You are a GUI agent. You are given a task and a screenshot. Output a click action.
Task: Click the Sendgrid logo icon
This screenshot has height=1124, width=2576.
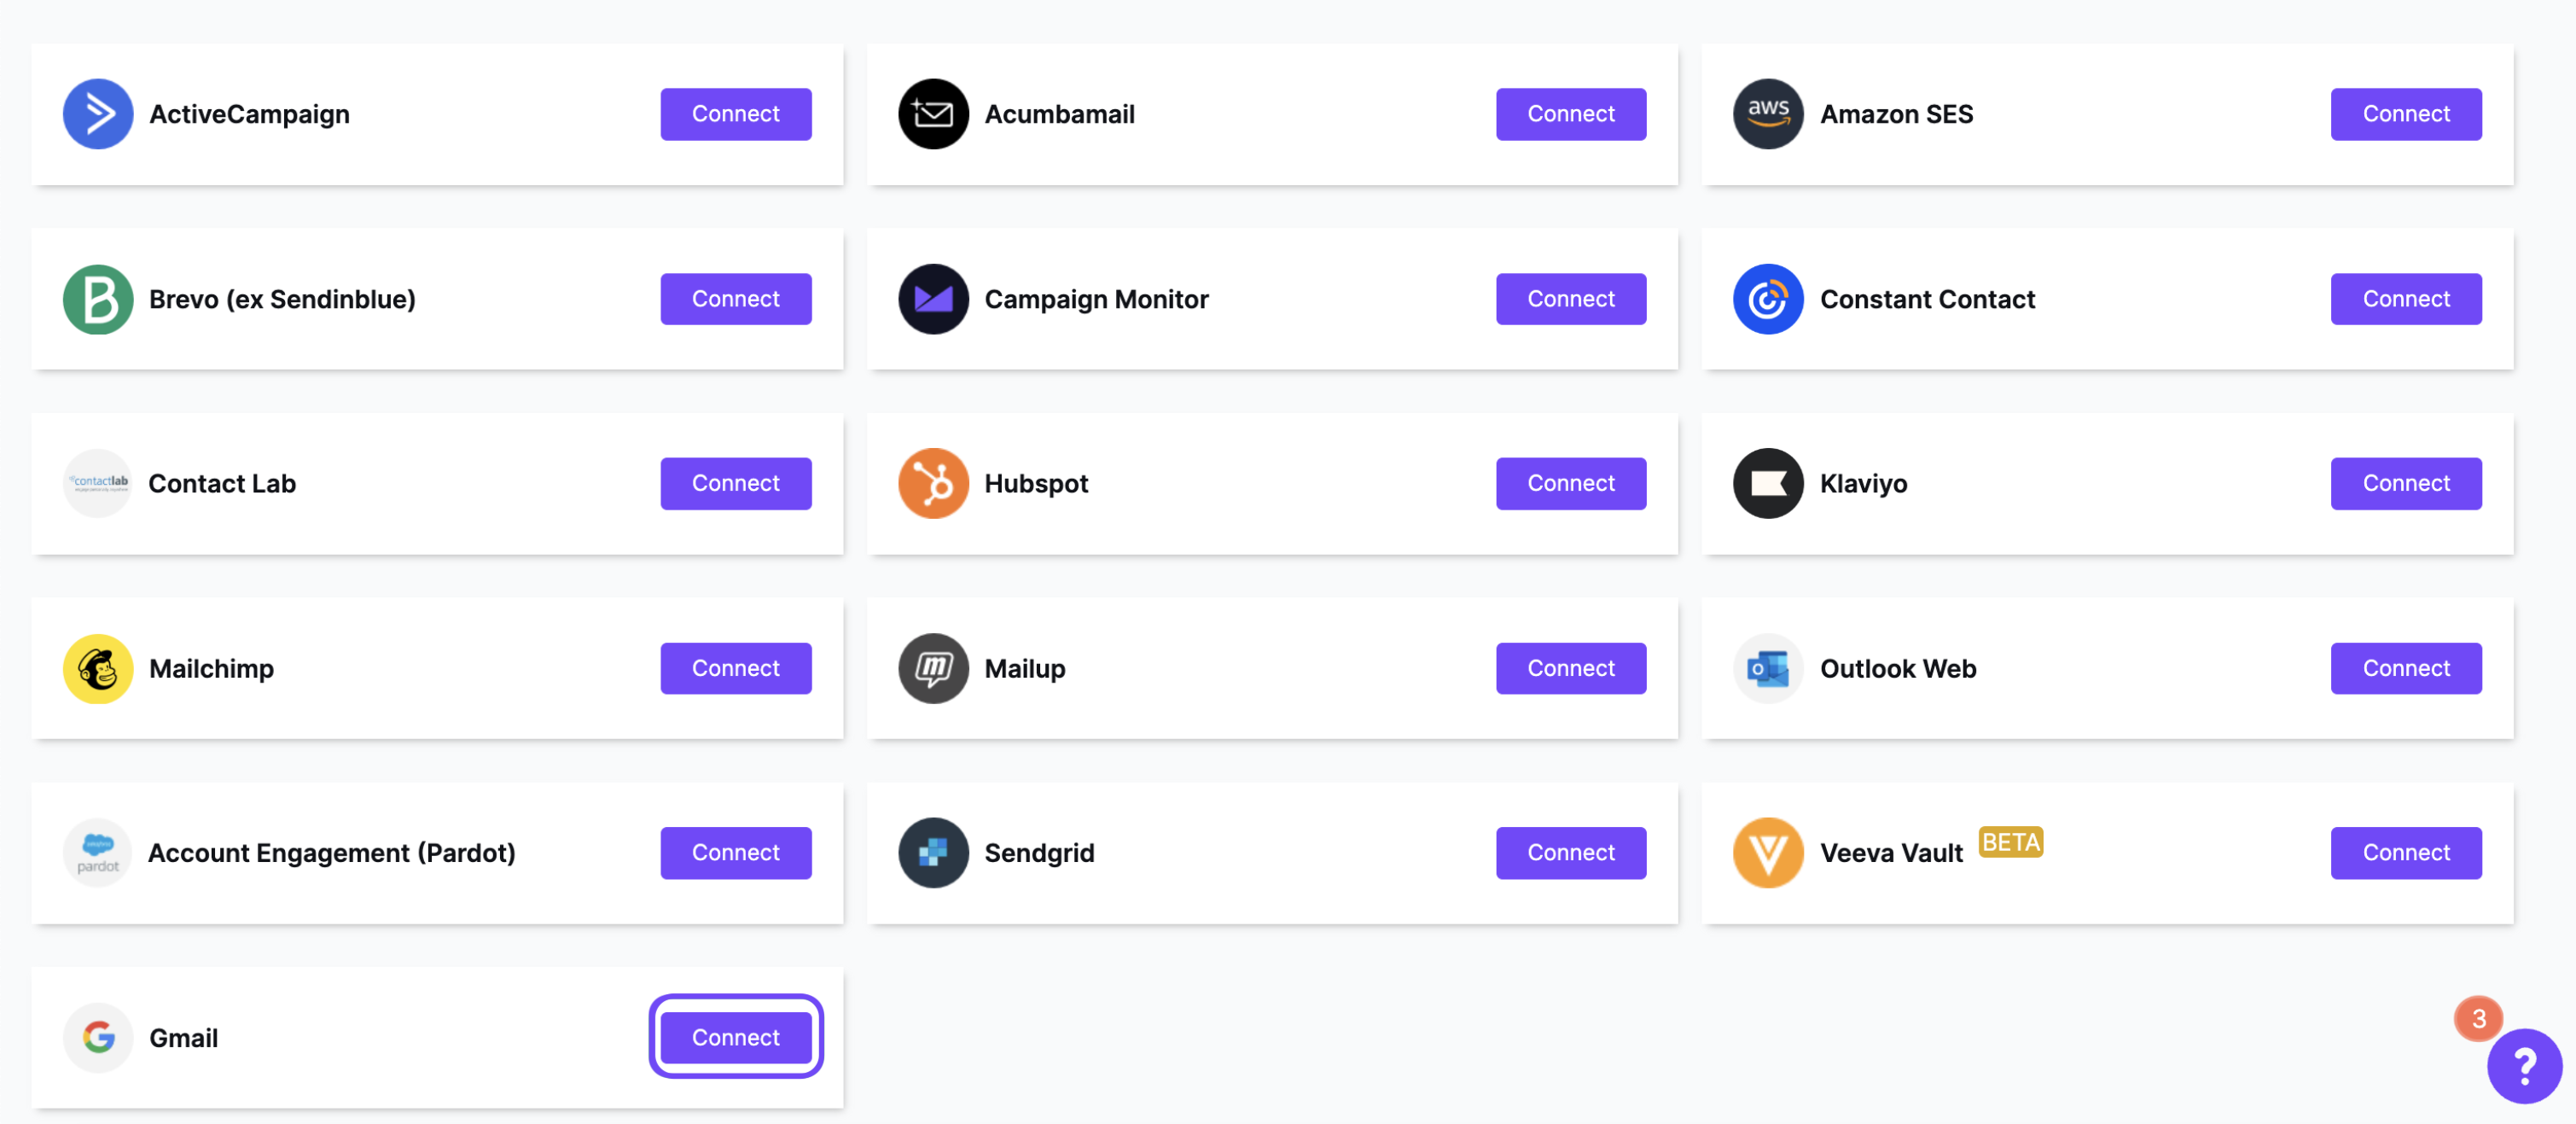click(933, 853)
